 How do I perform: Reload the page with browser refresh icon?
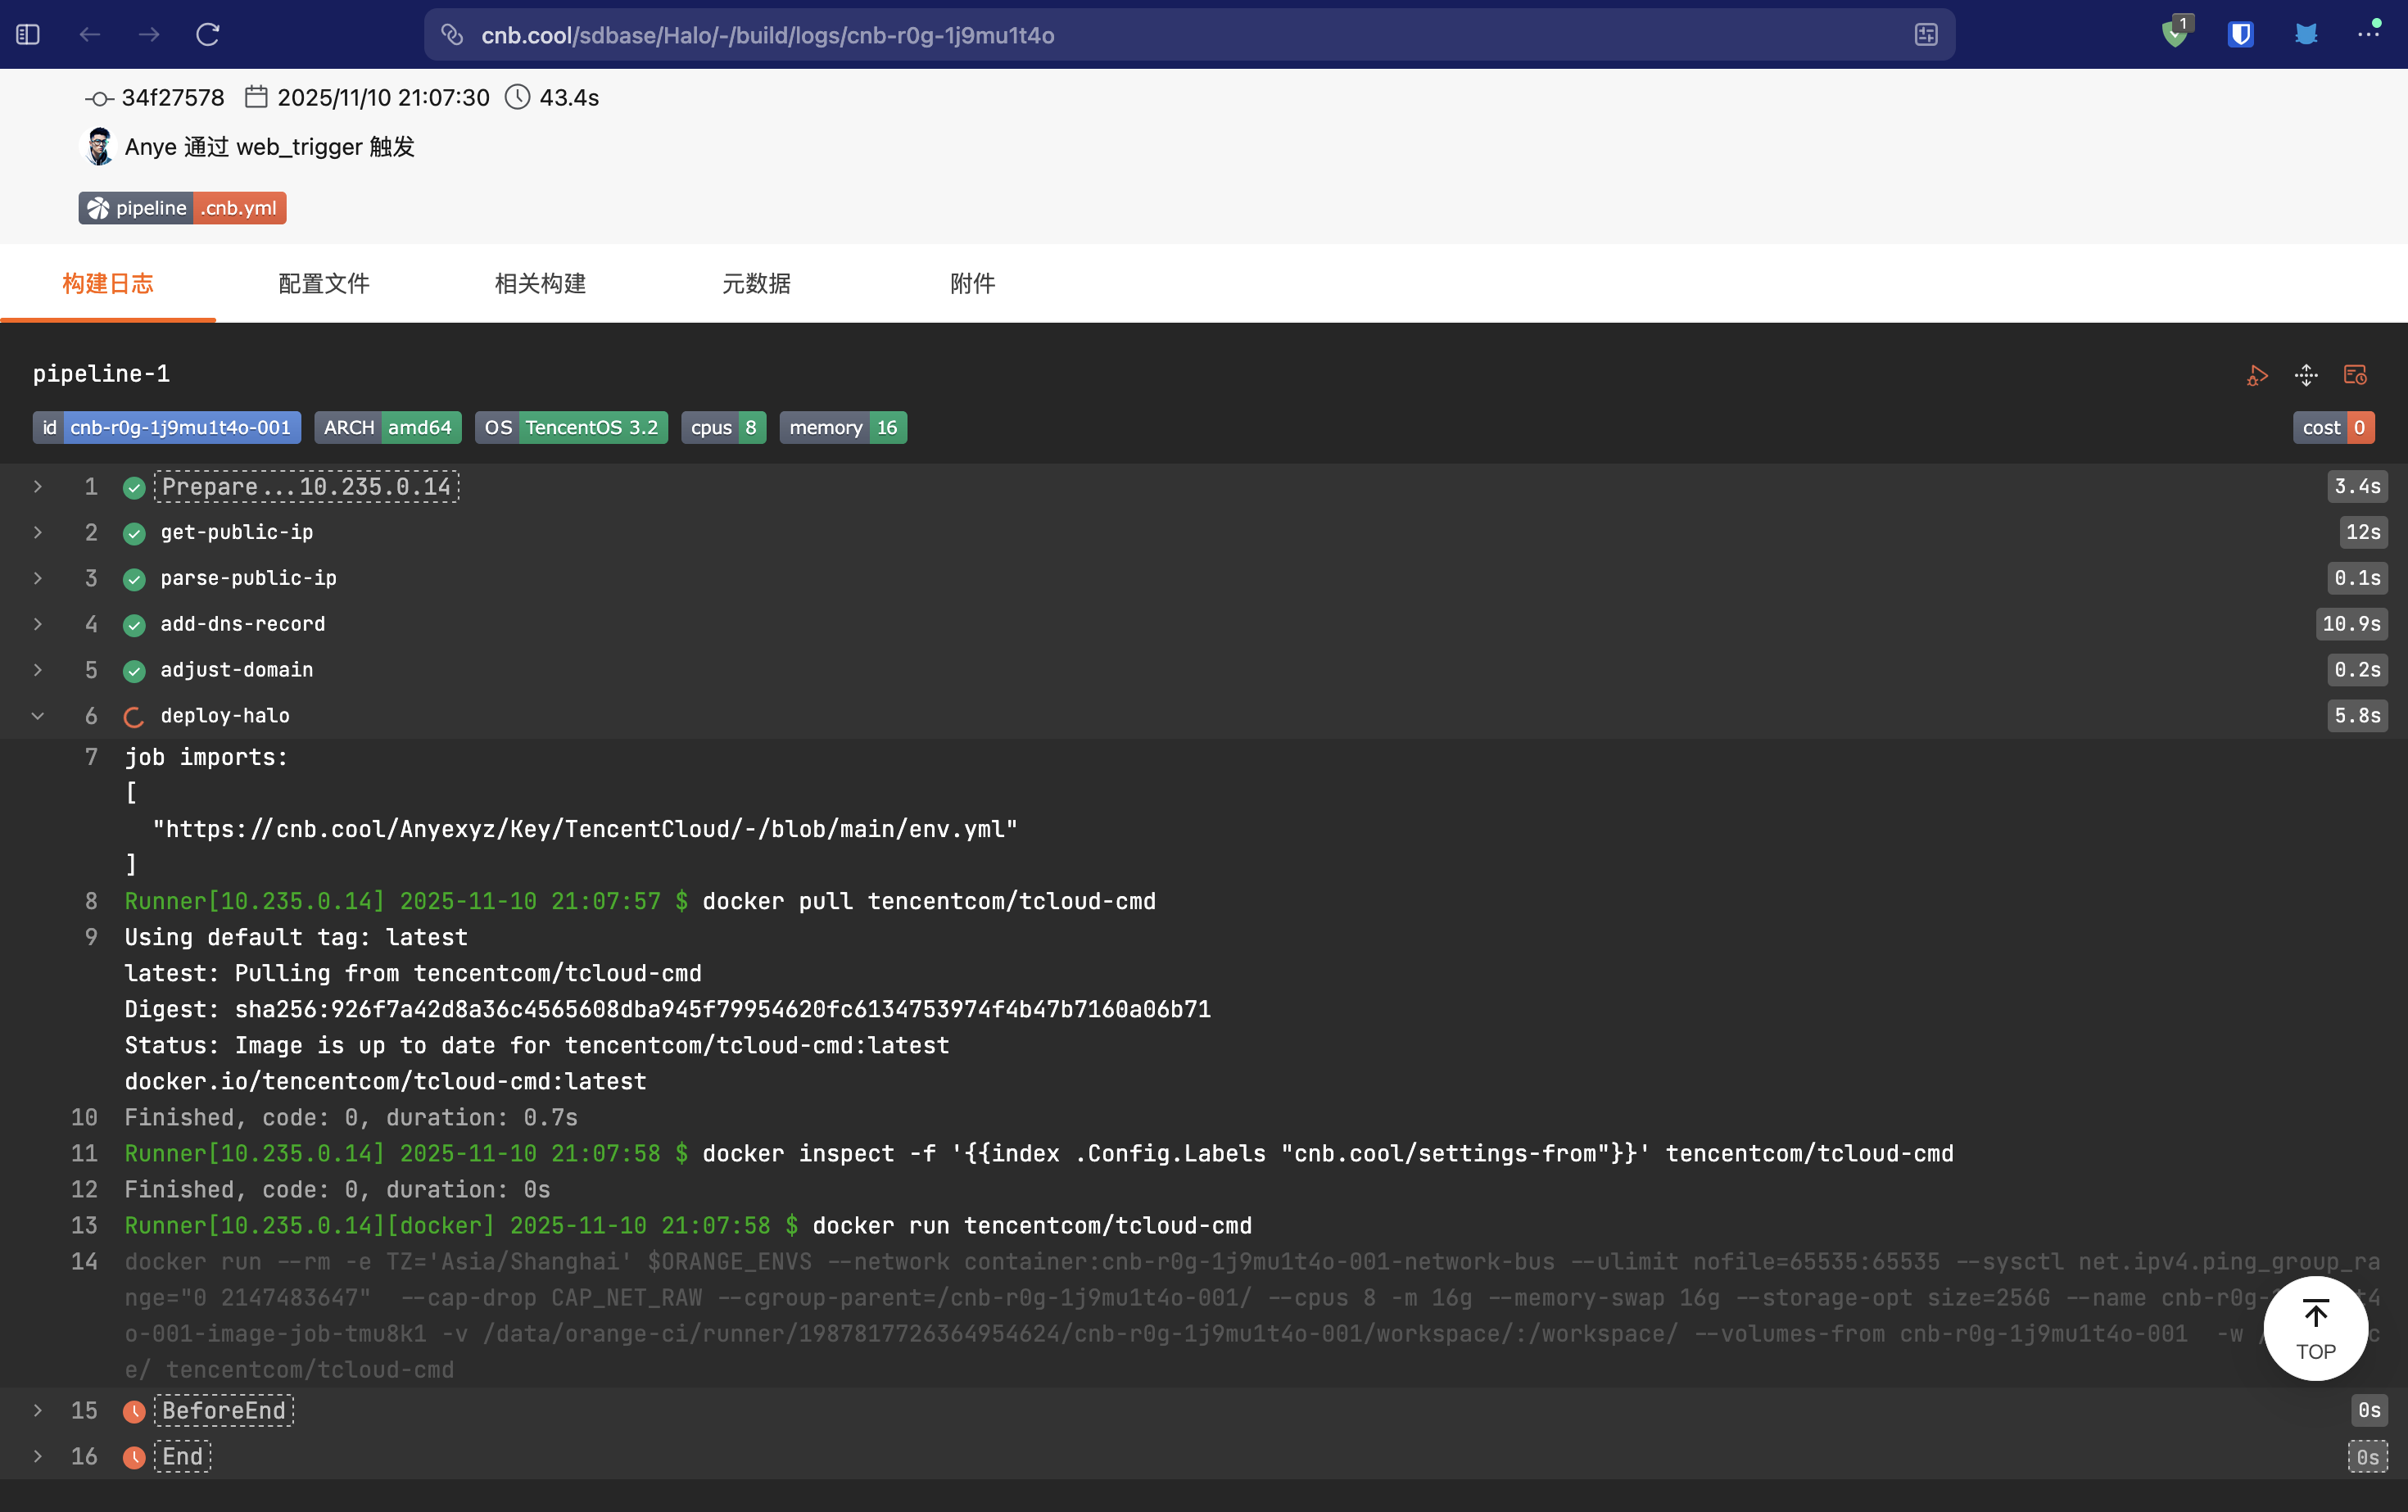click(208, 35)
